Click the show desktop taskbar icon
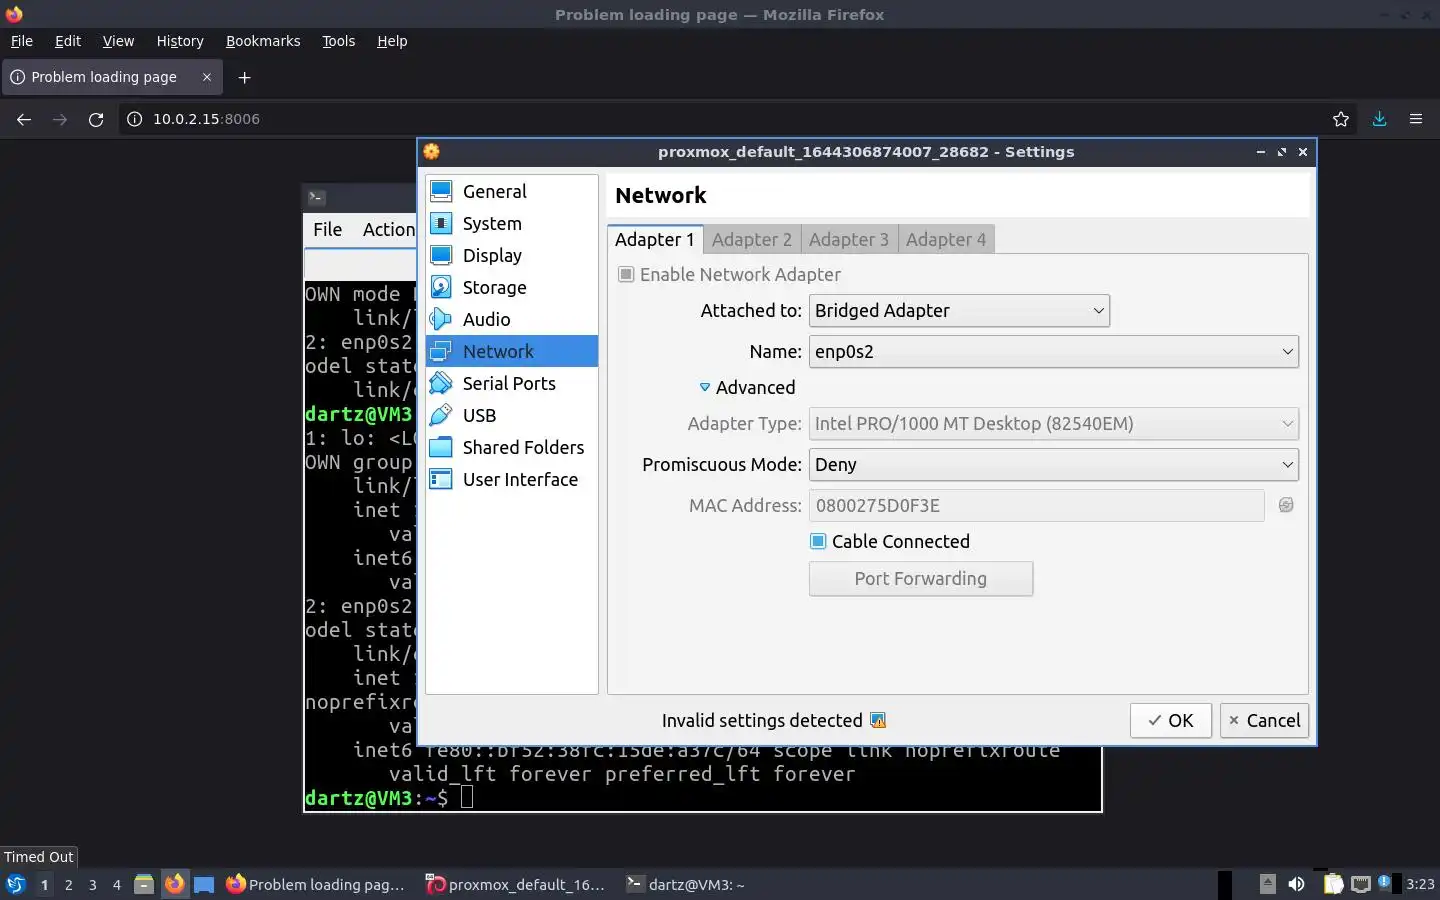The image size is (1440, 900). pyautogui.click(x=204, y=884)
